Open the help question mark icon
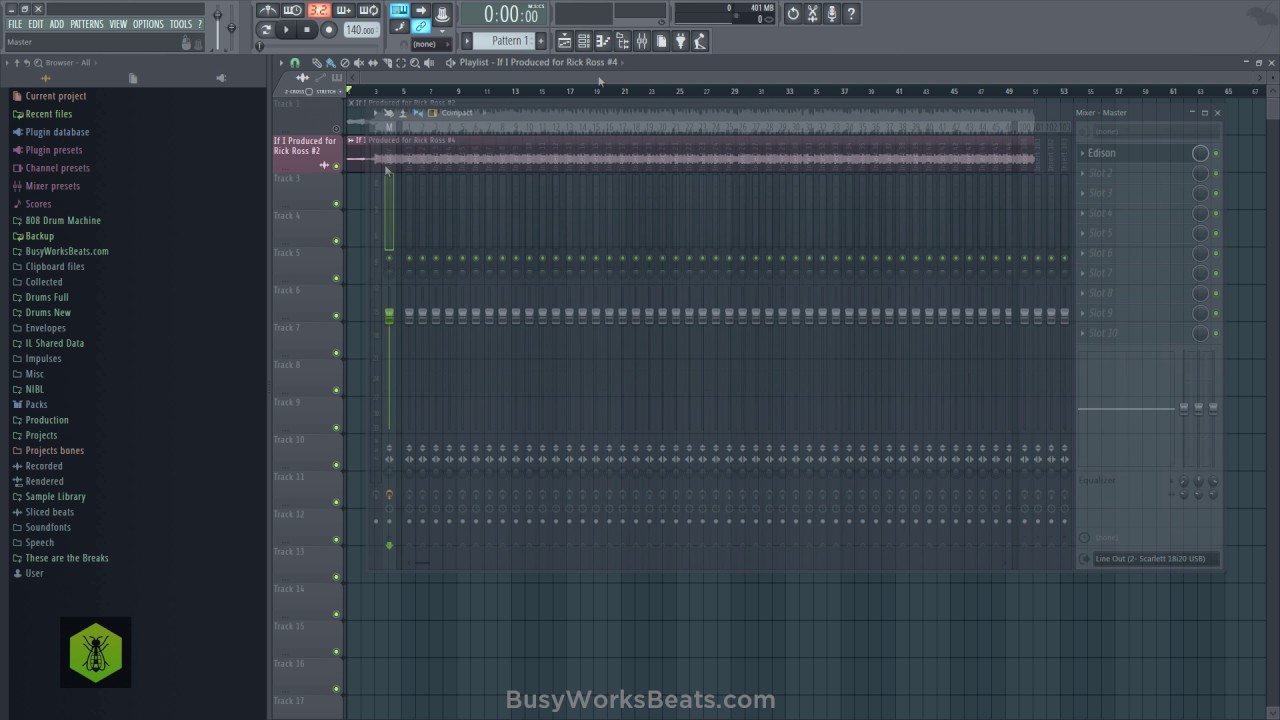Screen dimensions: 1280x720 tap(851, 13)
